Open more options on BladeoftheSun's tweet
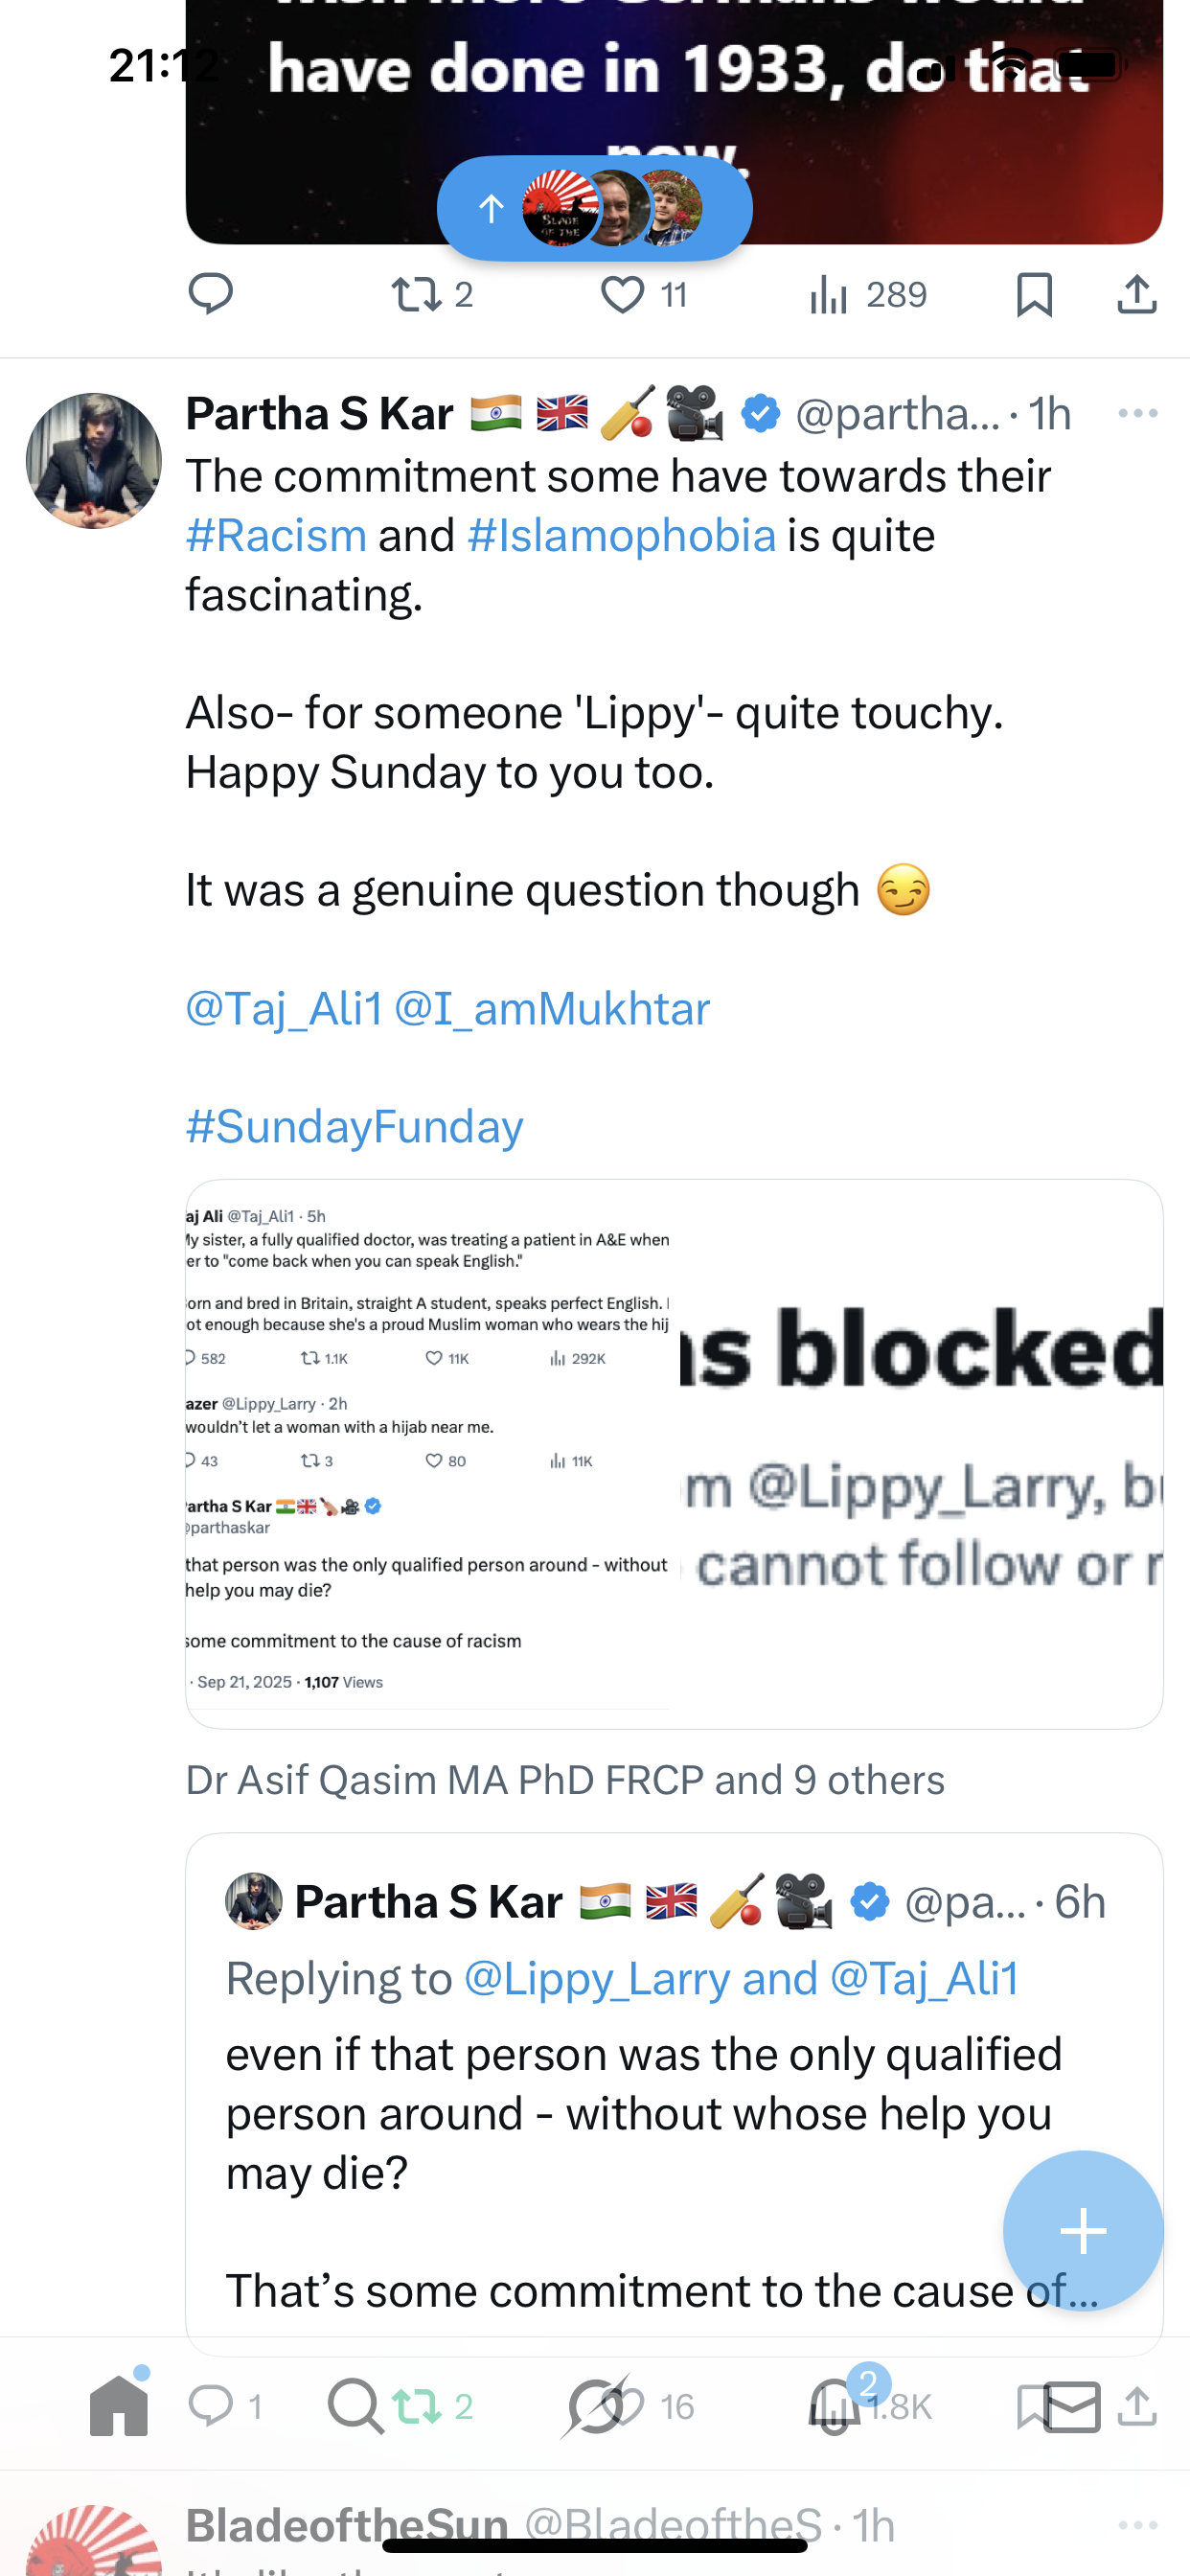This screenshot has height=2576, width=1190. click(1137, 2525)
